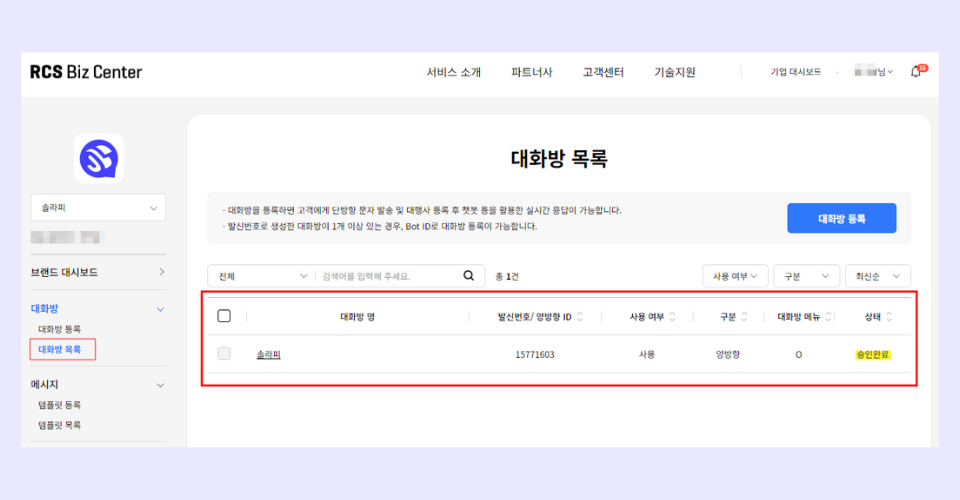Open the 구분 filter dropdown

tap(806, 277)
